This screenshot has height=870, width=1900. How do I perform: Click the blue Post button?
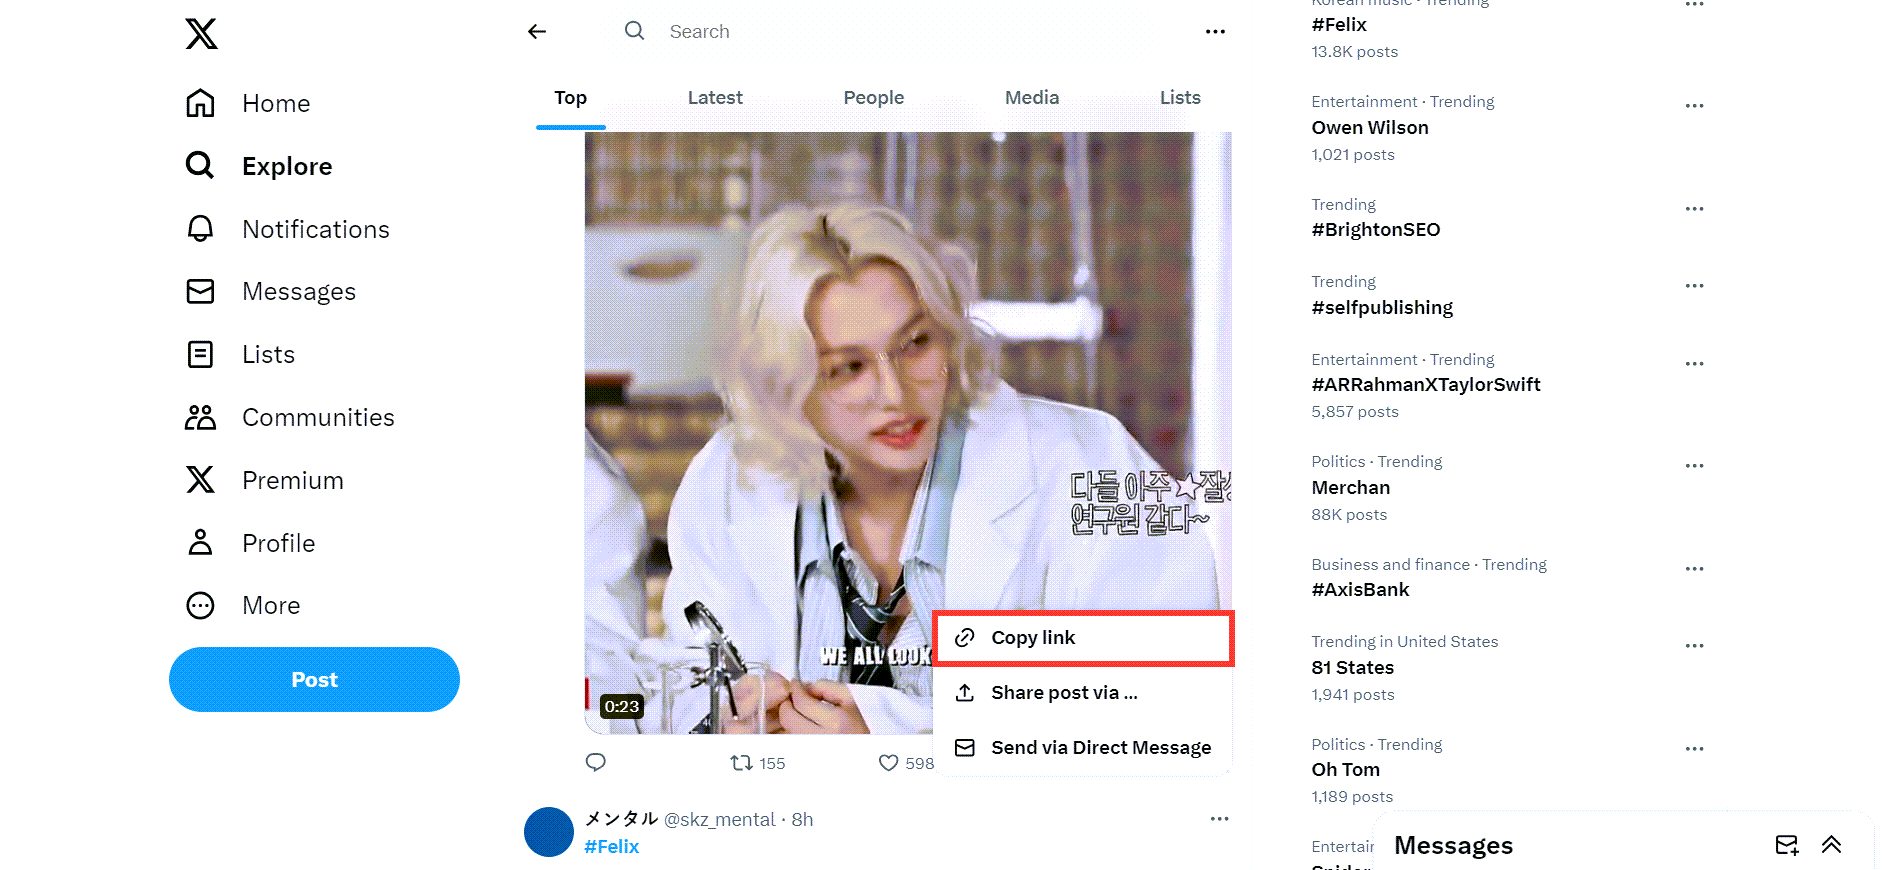click(x=314, y=679)
